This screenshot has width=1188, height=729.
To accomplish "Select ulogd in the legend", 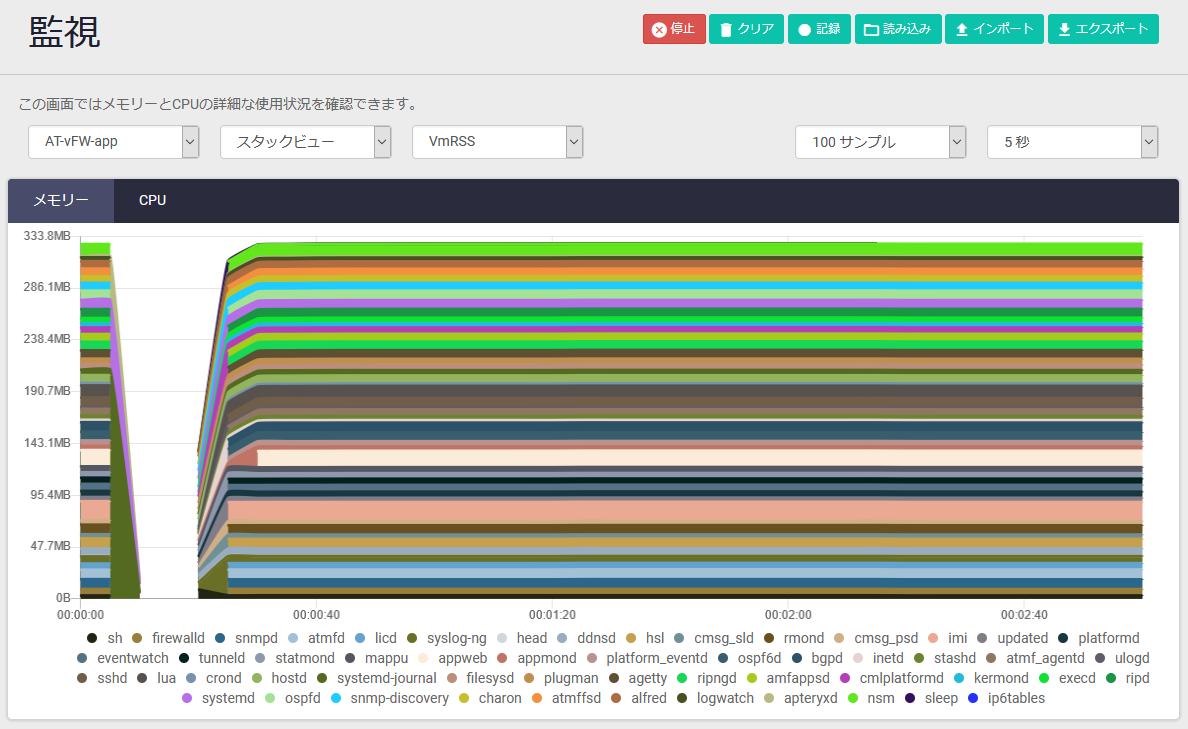I will [x=1122, y=658].
